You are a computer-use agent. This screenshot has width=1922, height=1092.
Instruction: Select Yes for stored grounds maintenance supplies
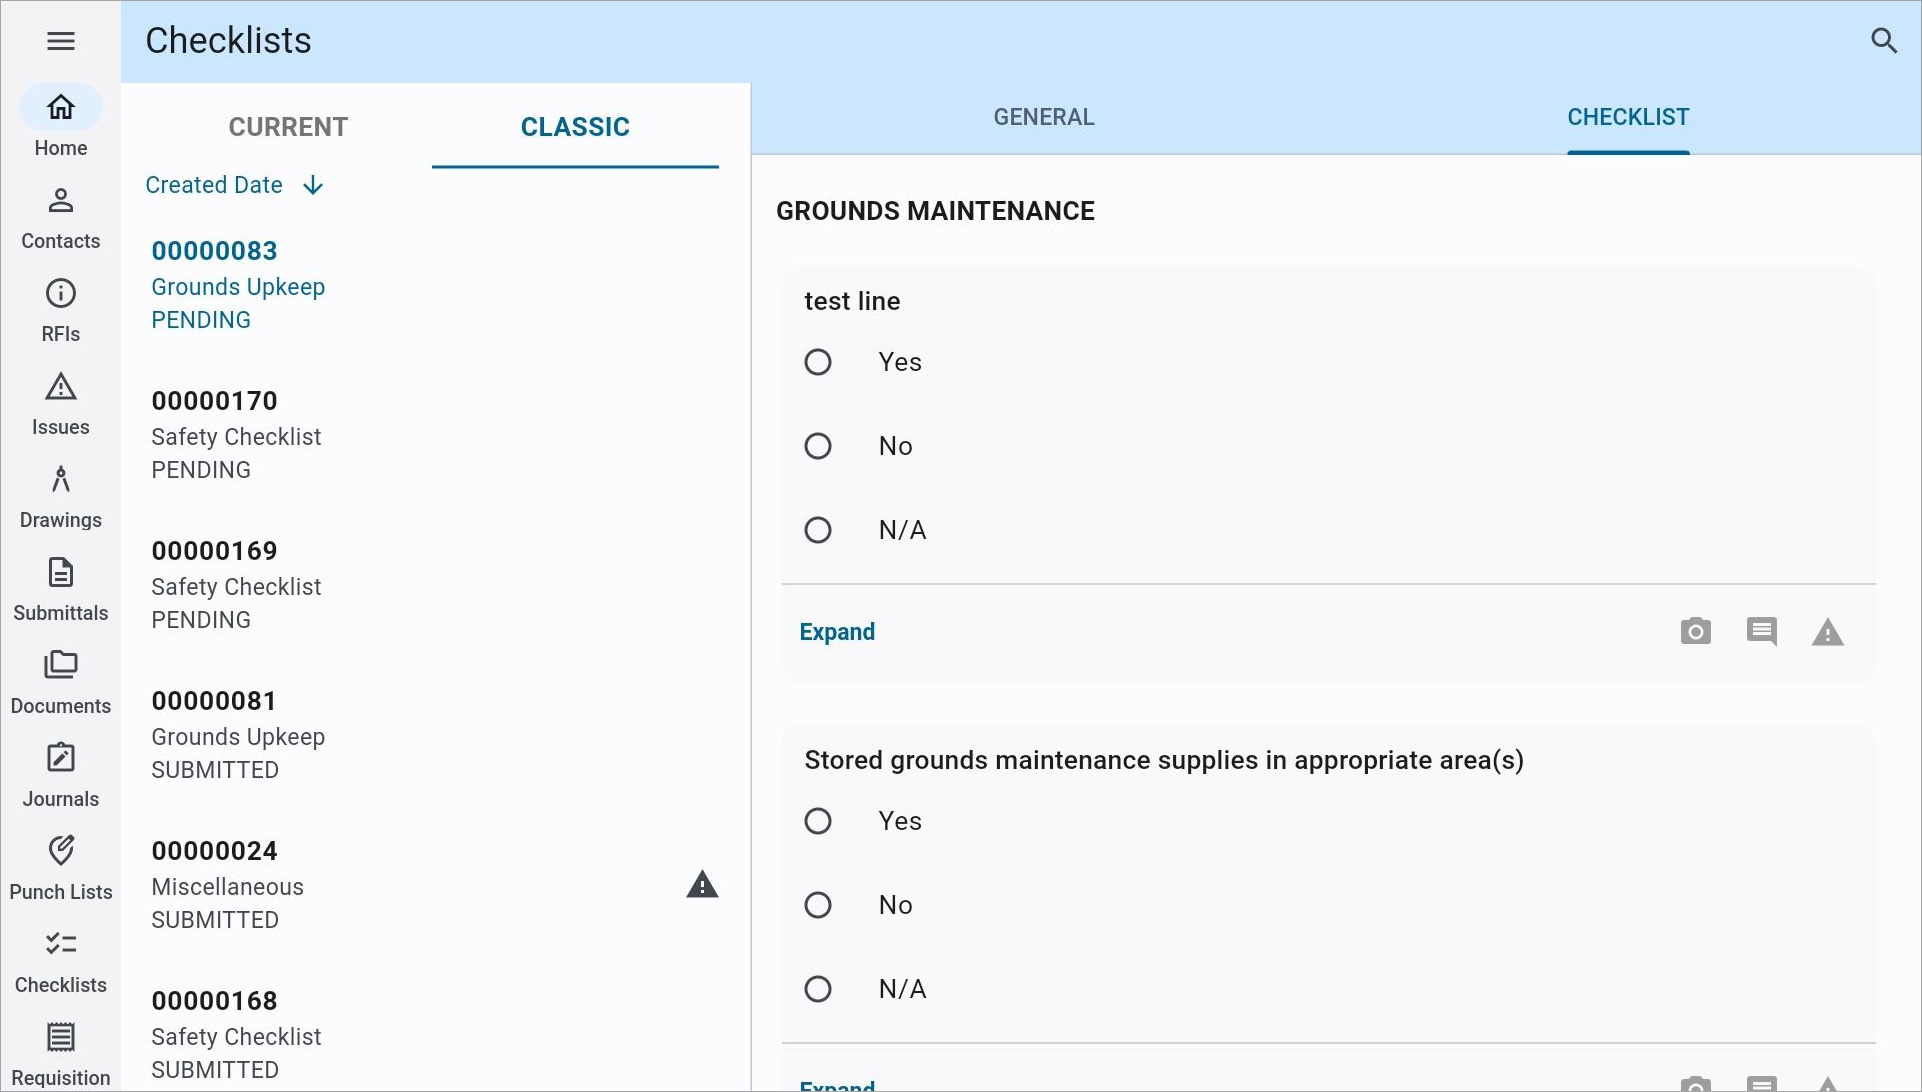pos(818,821)
